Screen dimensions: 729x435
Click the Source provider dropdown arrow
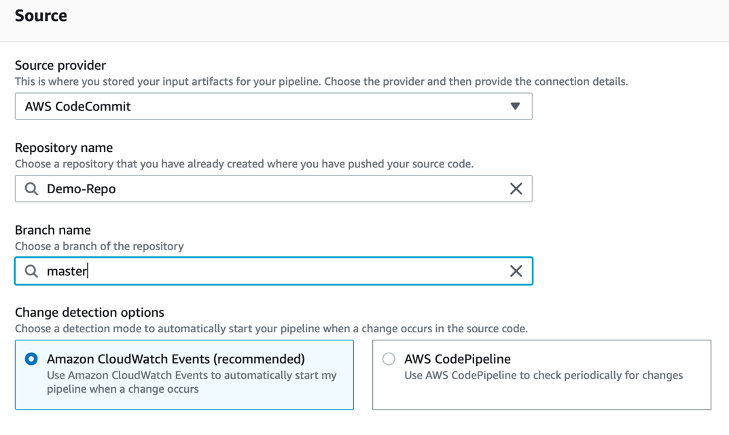coord(515,107)
